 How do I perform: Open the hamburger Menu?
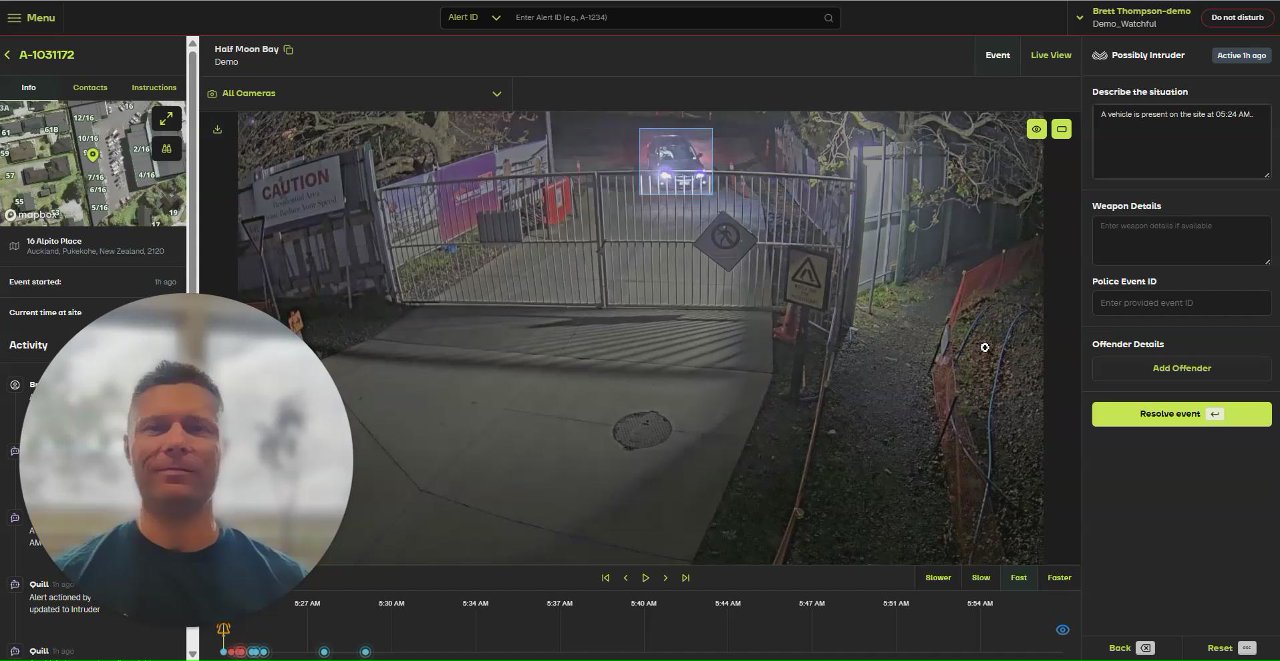(31, 18)
